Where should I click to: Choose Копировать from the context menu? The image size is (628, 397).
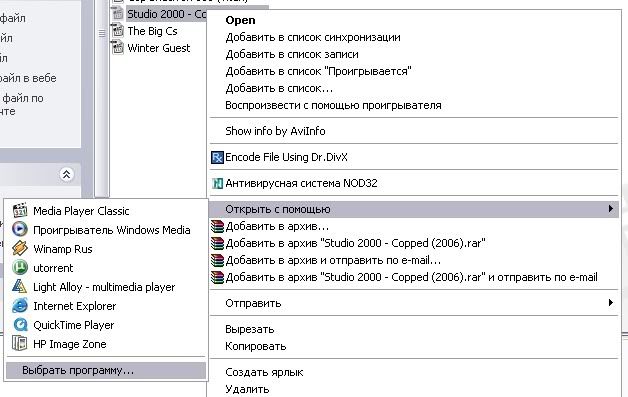[256, 346]
